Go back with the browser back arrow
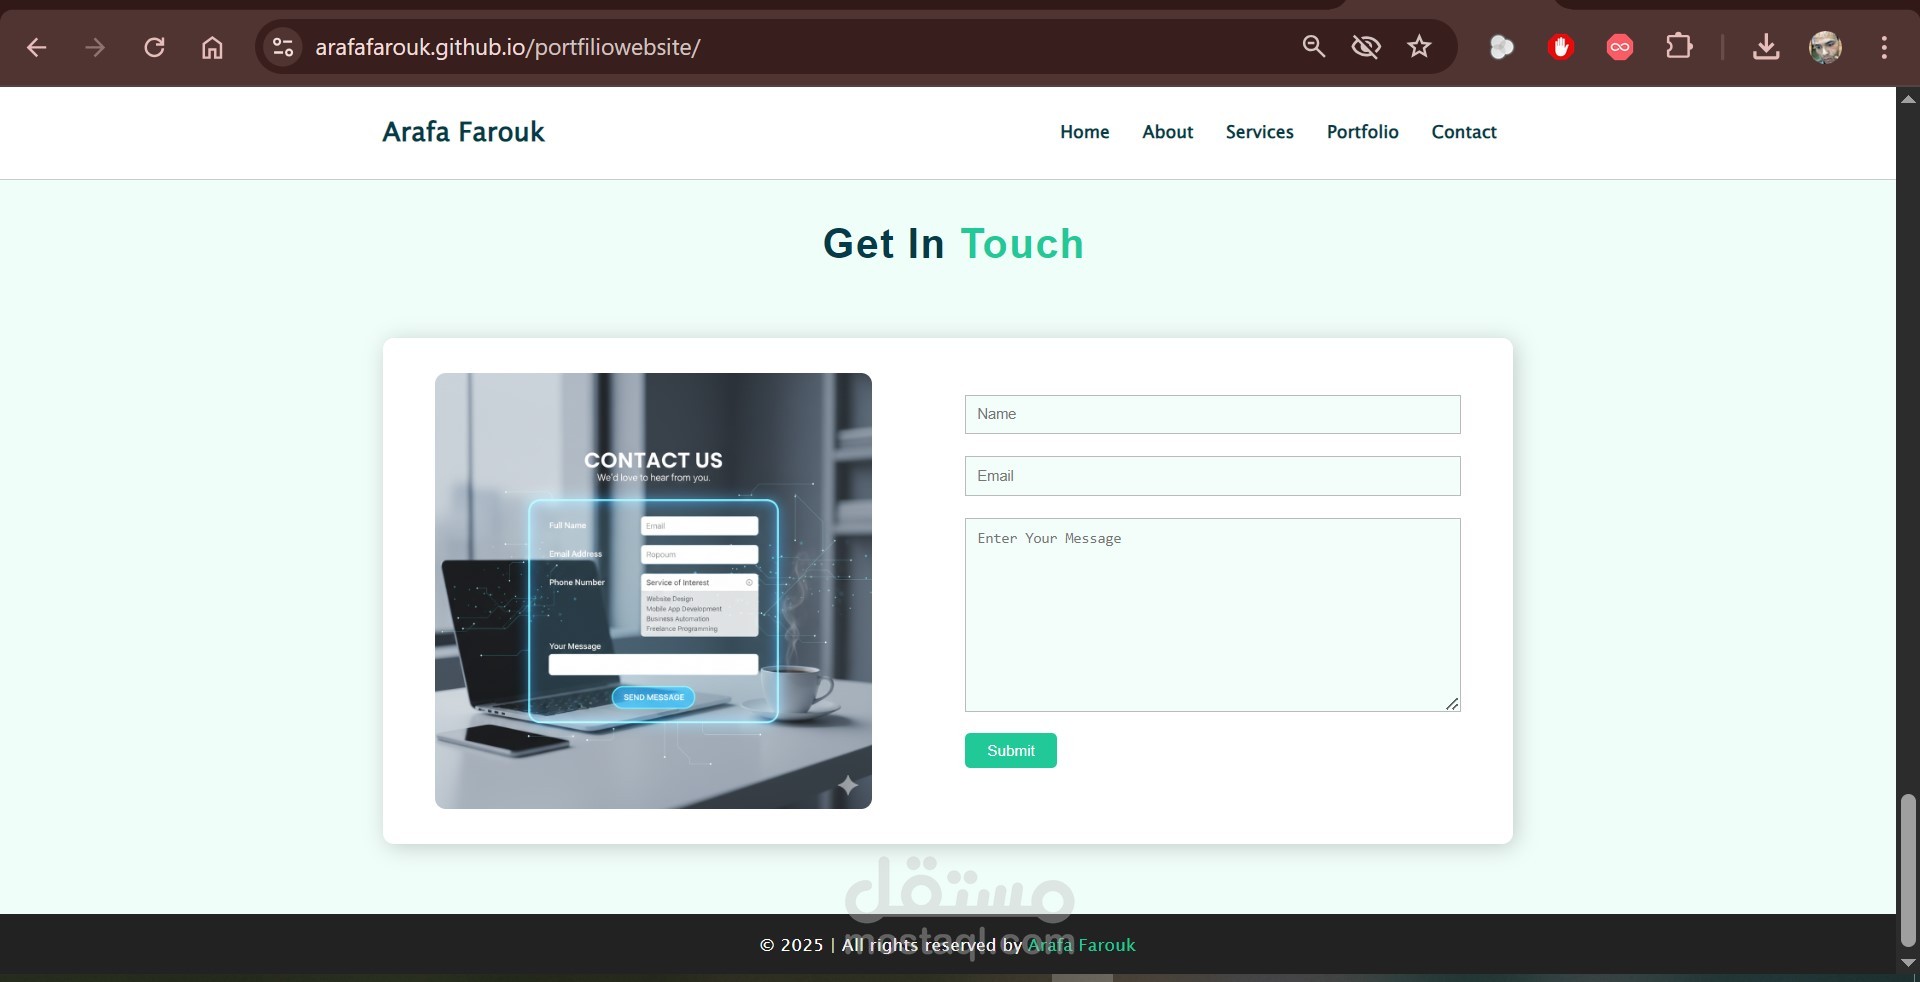This screenshot has height=982, width=1920. pos(37,47)
